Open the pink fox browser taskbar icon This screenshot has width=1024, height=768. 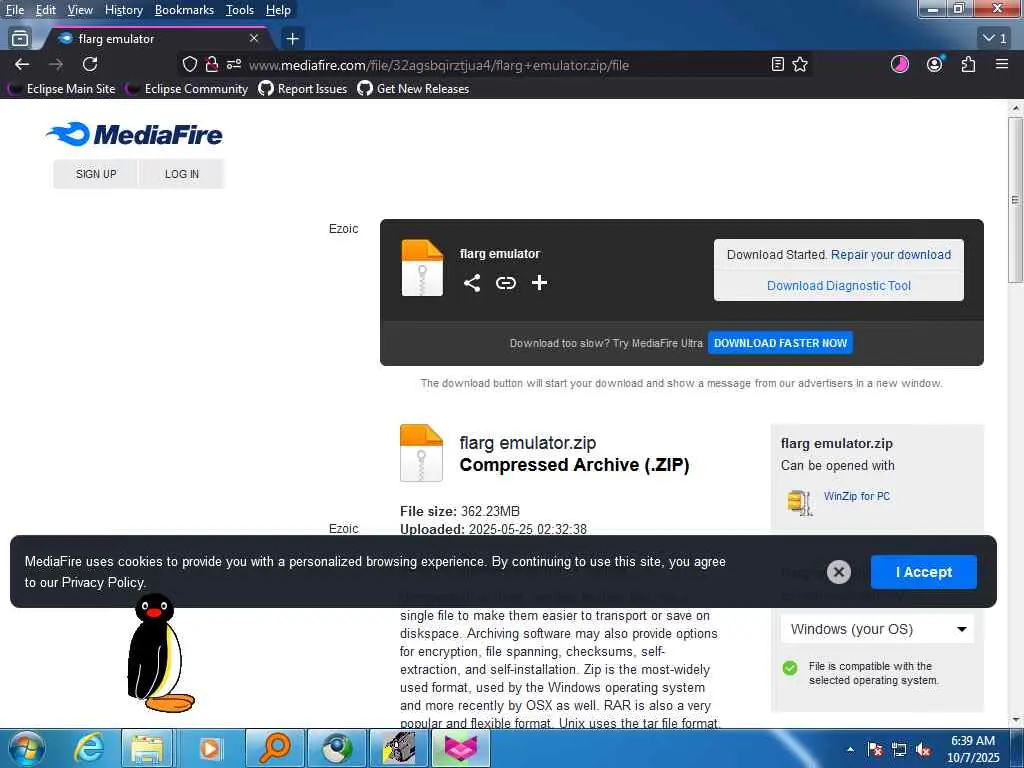point(460,748)
